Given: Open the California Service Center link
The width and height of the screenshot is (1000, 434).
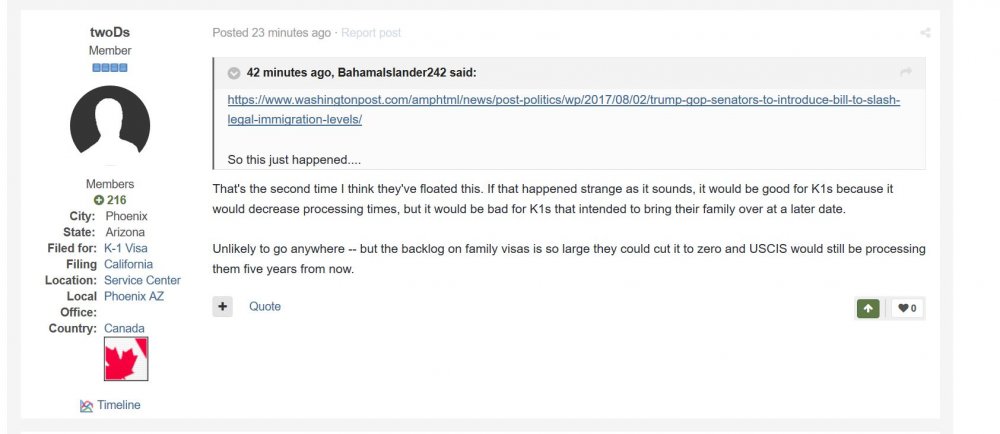Looking at the screenshot, I should [x=142, y=272].
